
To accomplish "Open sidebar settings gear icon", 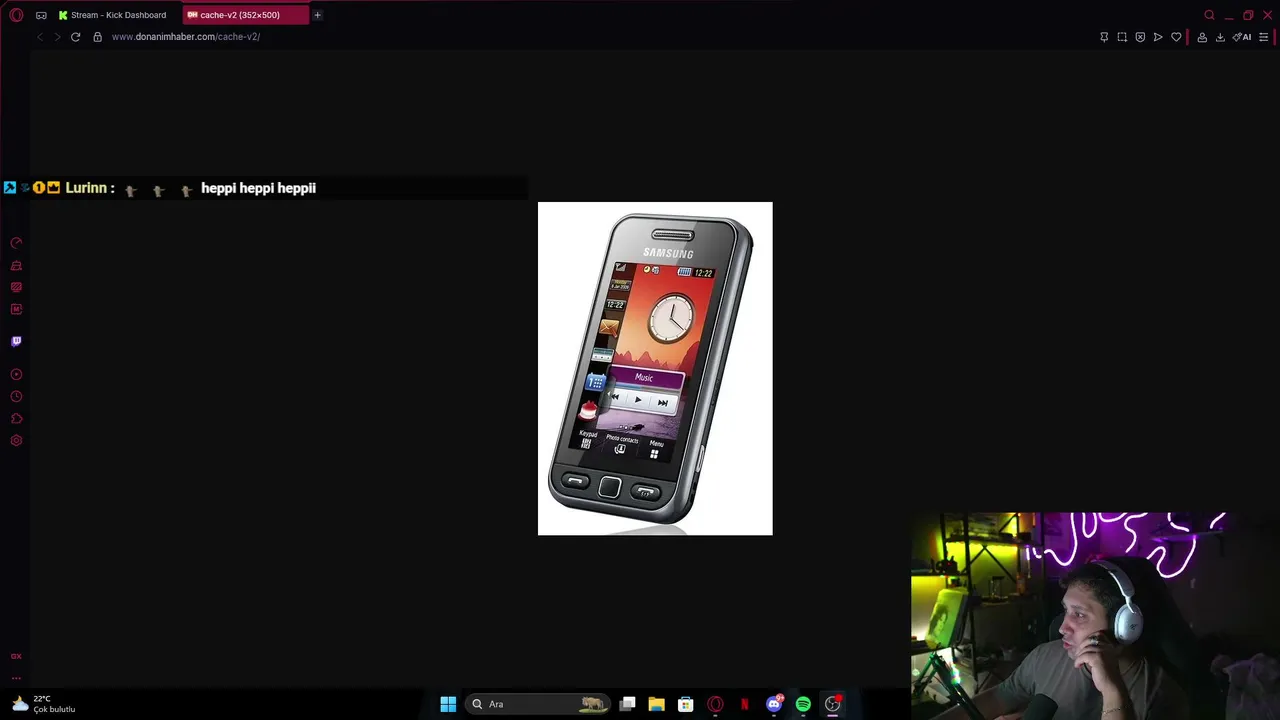I will [x=16, y=440].
